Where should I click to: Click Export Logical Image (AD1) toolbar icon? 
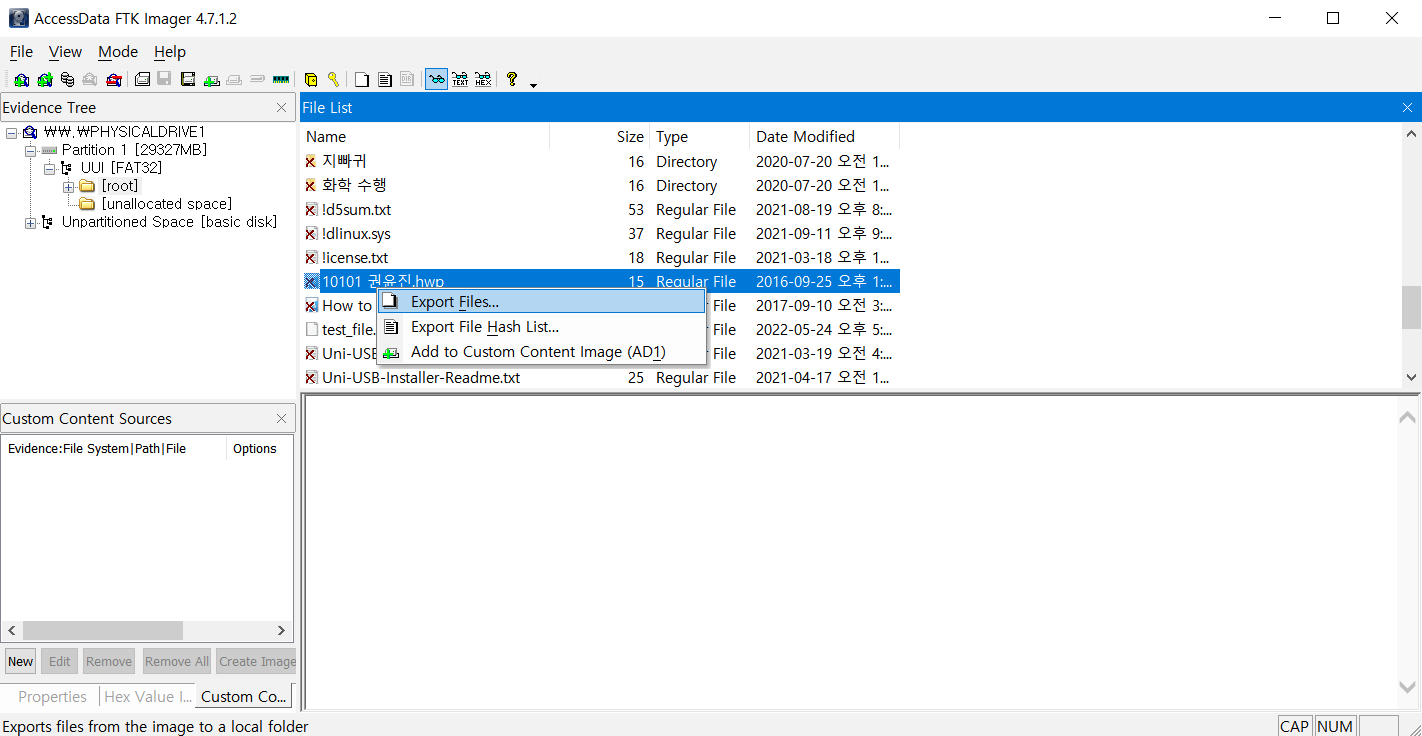coord(187,80)
